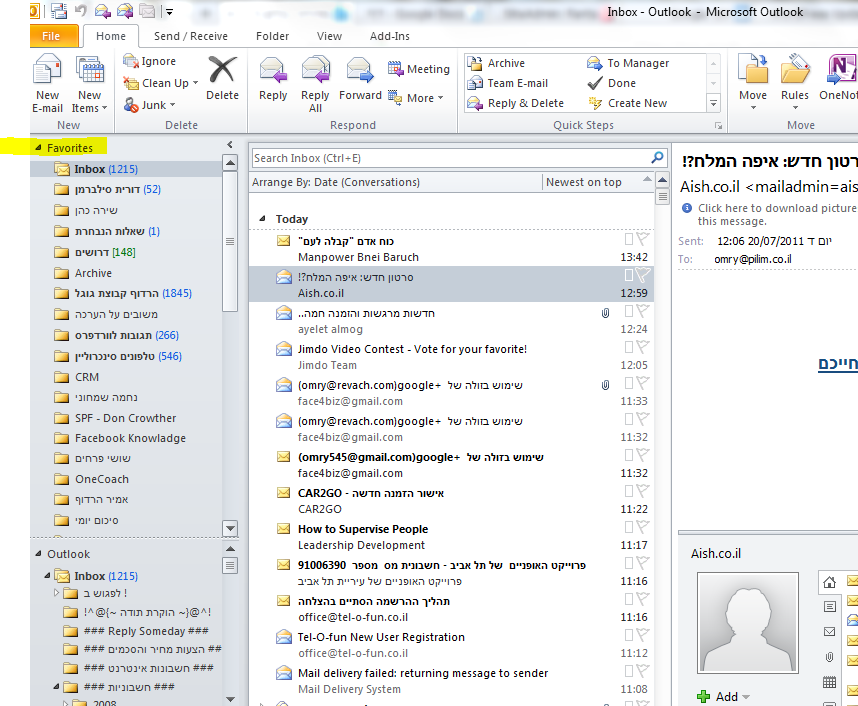Run the Team E-mail quick step

[508, 83]
